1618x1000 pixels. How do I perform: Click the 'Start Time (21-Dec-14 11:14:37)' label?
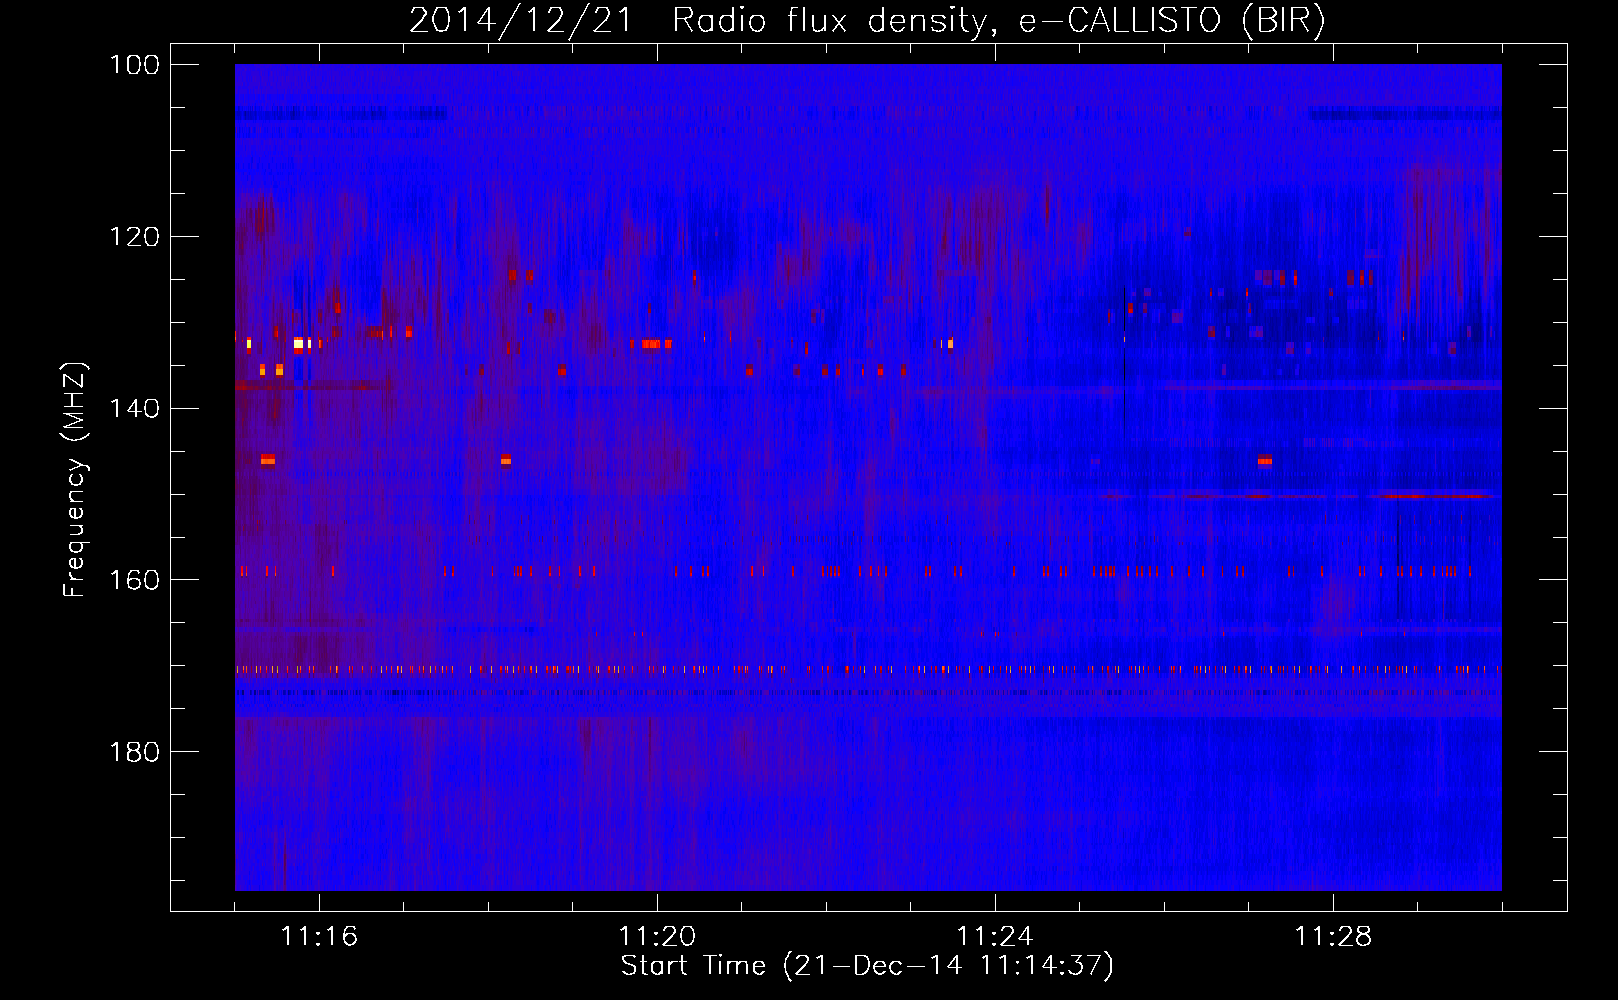coord(867,966)
